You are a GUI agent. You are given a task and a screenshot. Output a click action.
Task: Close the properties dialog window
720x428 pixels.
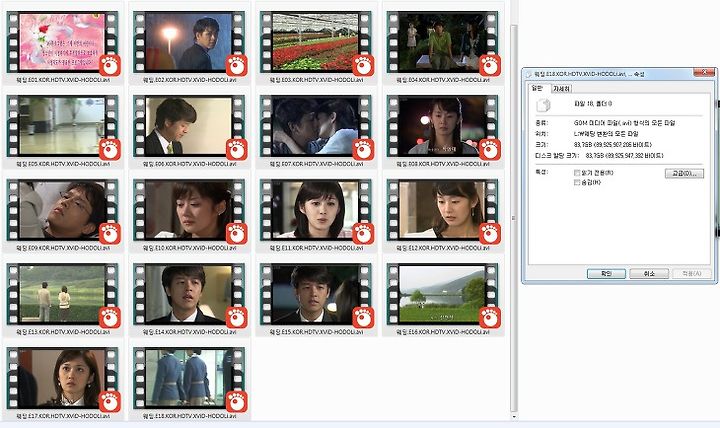704,72
